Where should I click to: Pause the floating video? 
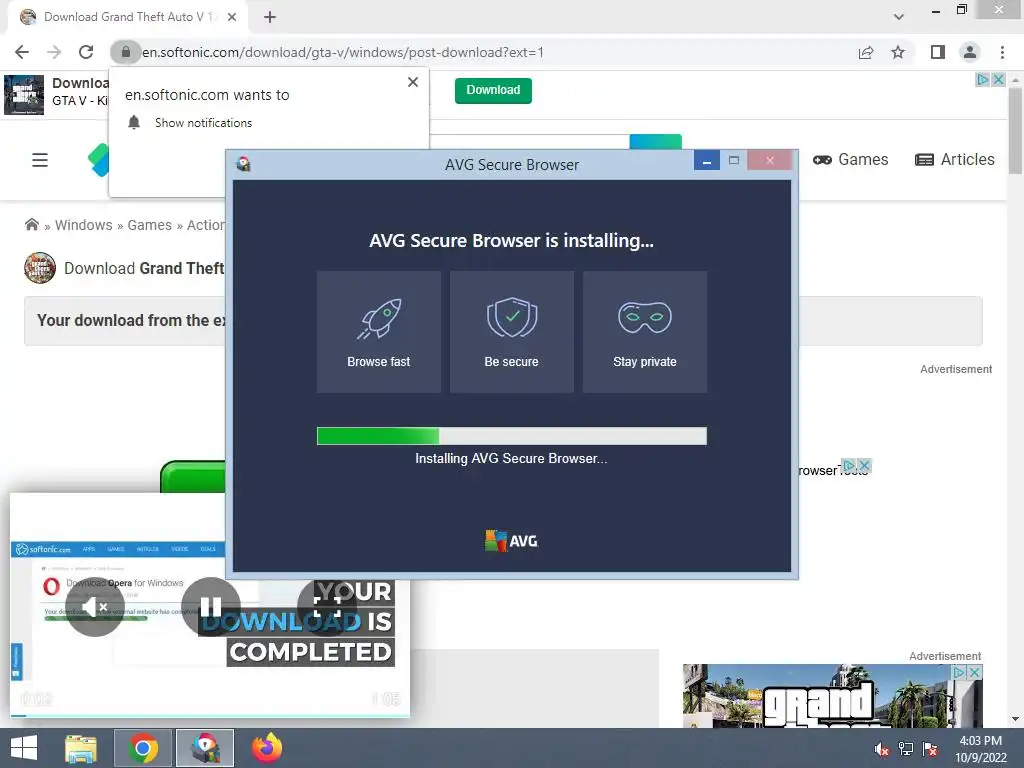coord(210,607)
